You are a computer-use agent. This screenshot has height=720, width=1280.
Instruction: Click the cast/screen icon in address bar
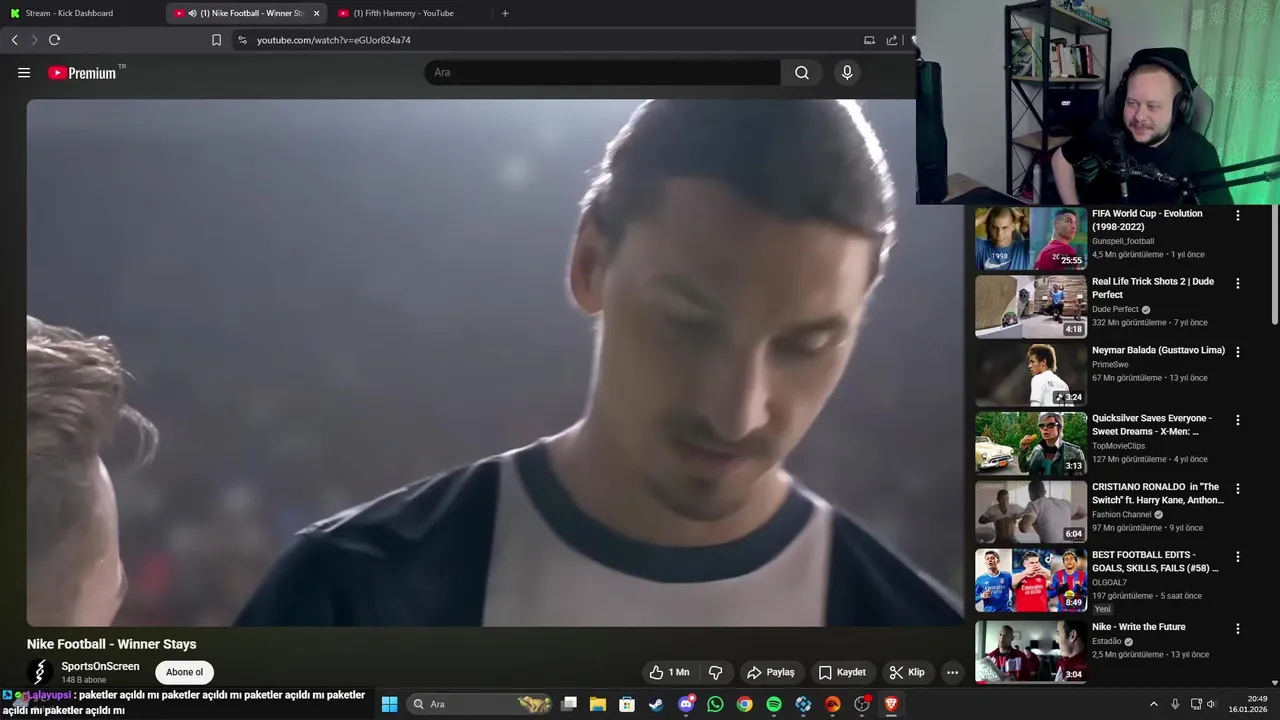[869, 40]
